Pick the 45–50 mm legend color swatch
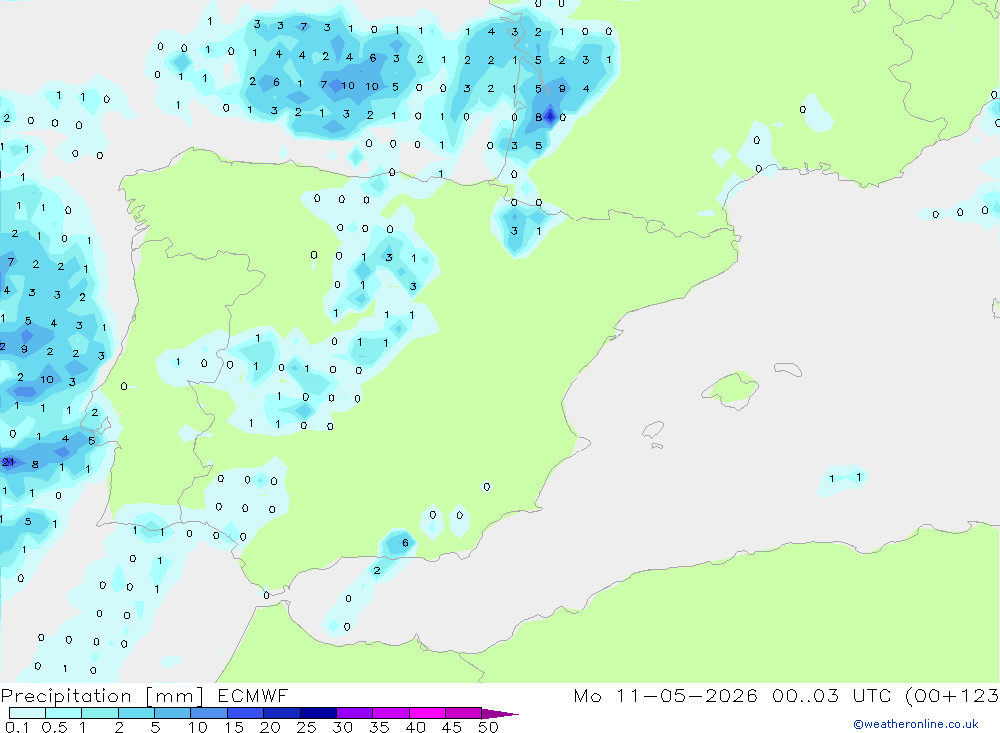 (x=464, y=713)
